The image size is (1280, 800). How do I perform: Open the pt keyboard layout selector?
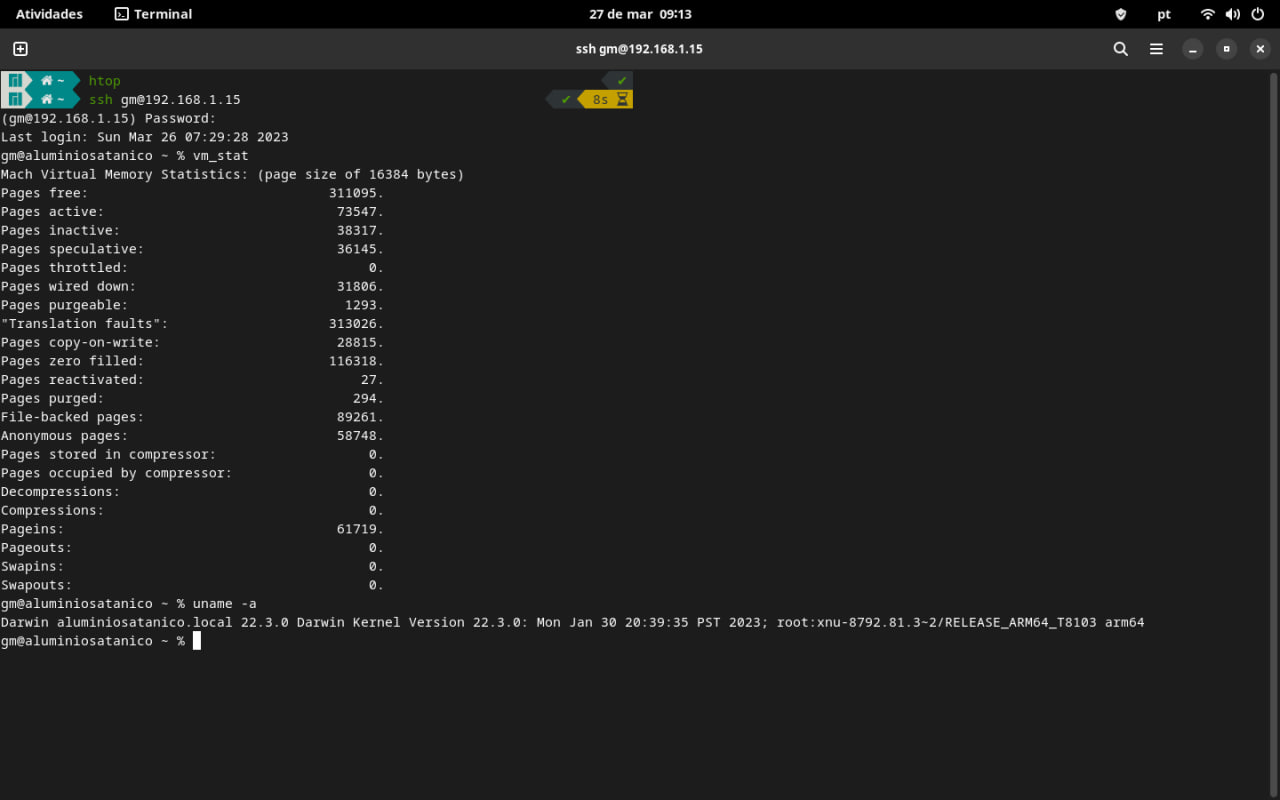point(1164,14)
